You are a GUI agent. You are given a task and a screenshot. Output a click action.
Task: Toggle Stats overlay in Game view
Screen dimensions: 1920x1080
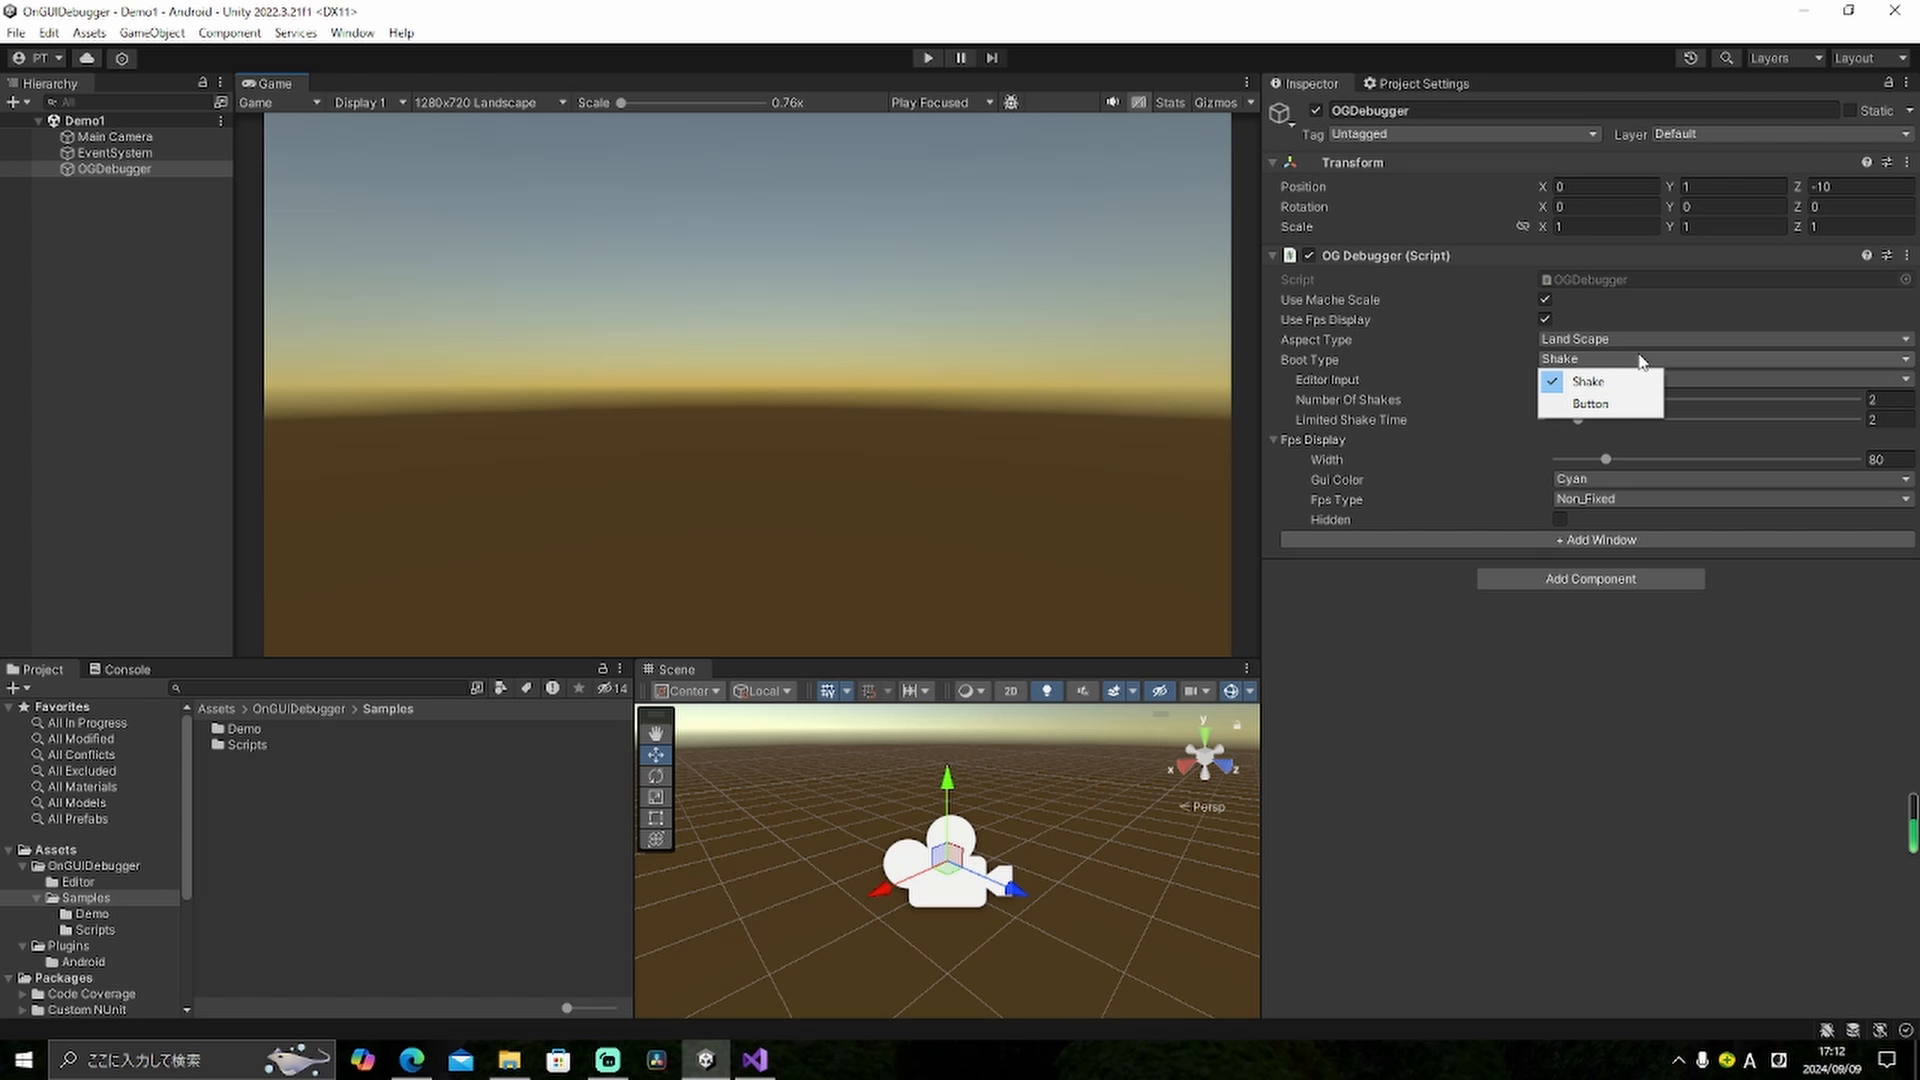click(x=1169, y=102)
